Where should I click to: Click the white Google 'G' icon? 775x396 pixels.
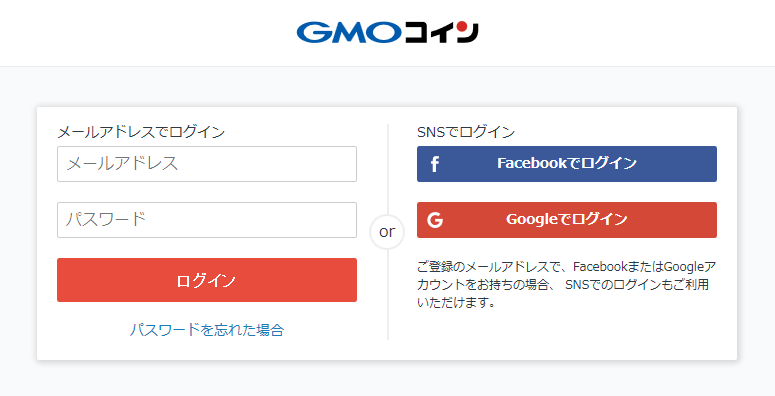tap(435, 220)
